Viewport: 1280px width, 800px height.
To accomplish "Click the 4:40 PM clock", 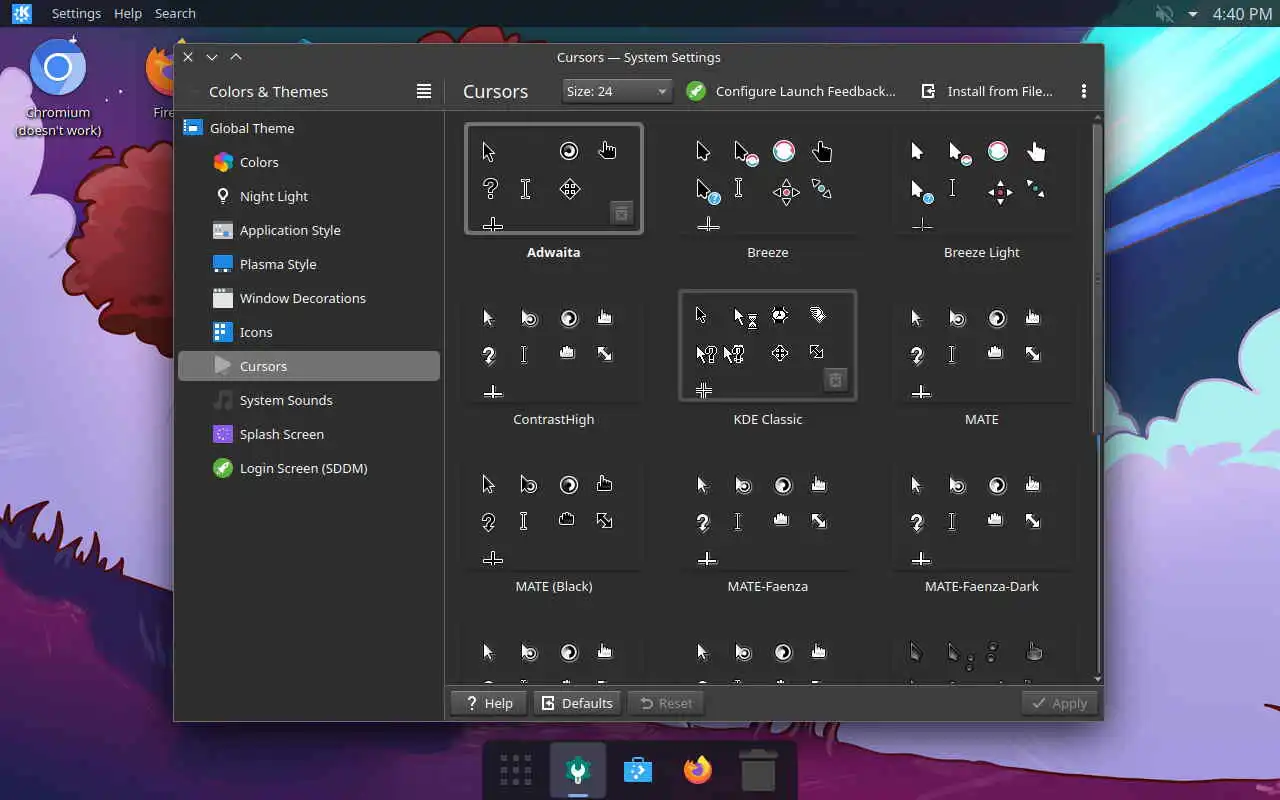I will point(1242,14).
